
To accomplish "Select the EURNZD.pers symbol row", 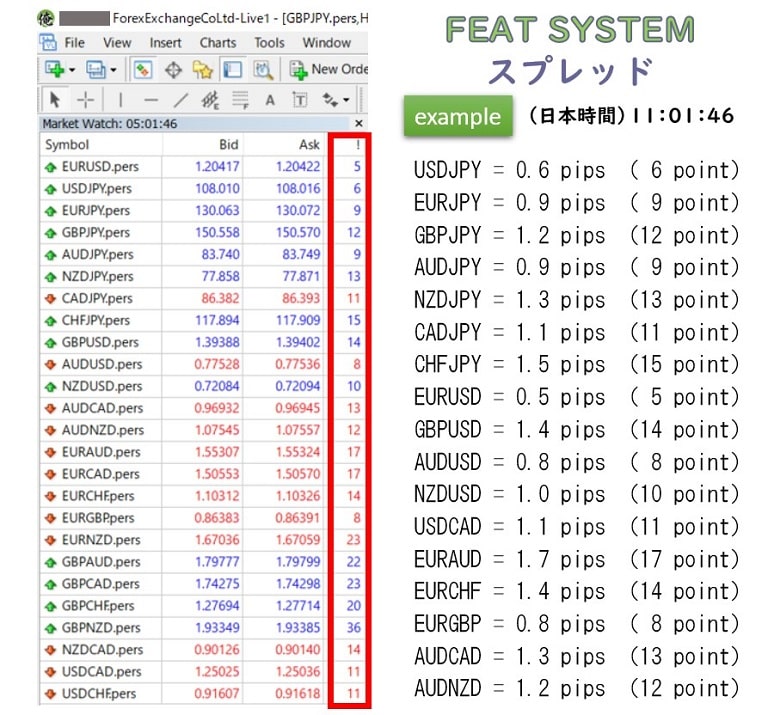I will (x=203, y=540).
